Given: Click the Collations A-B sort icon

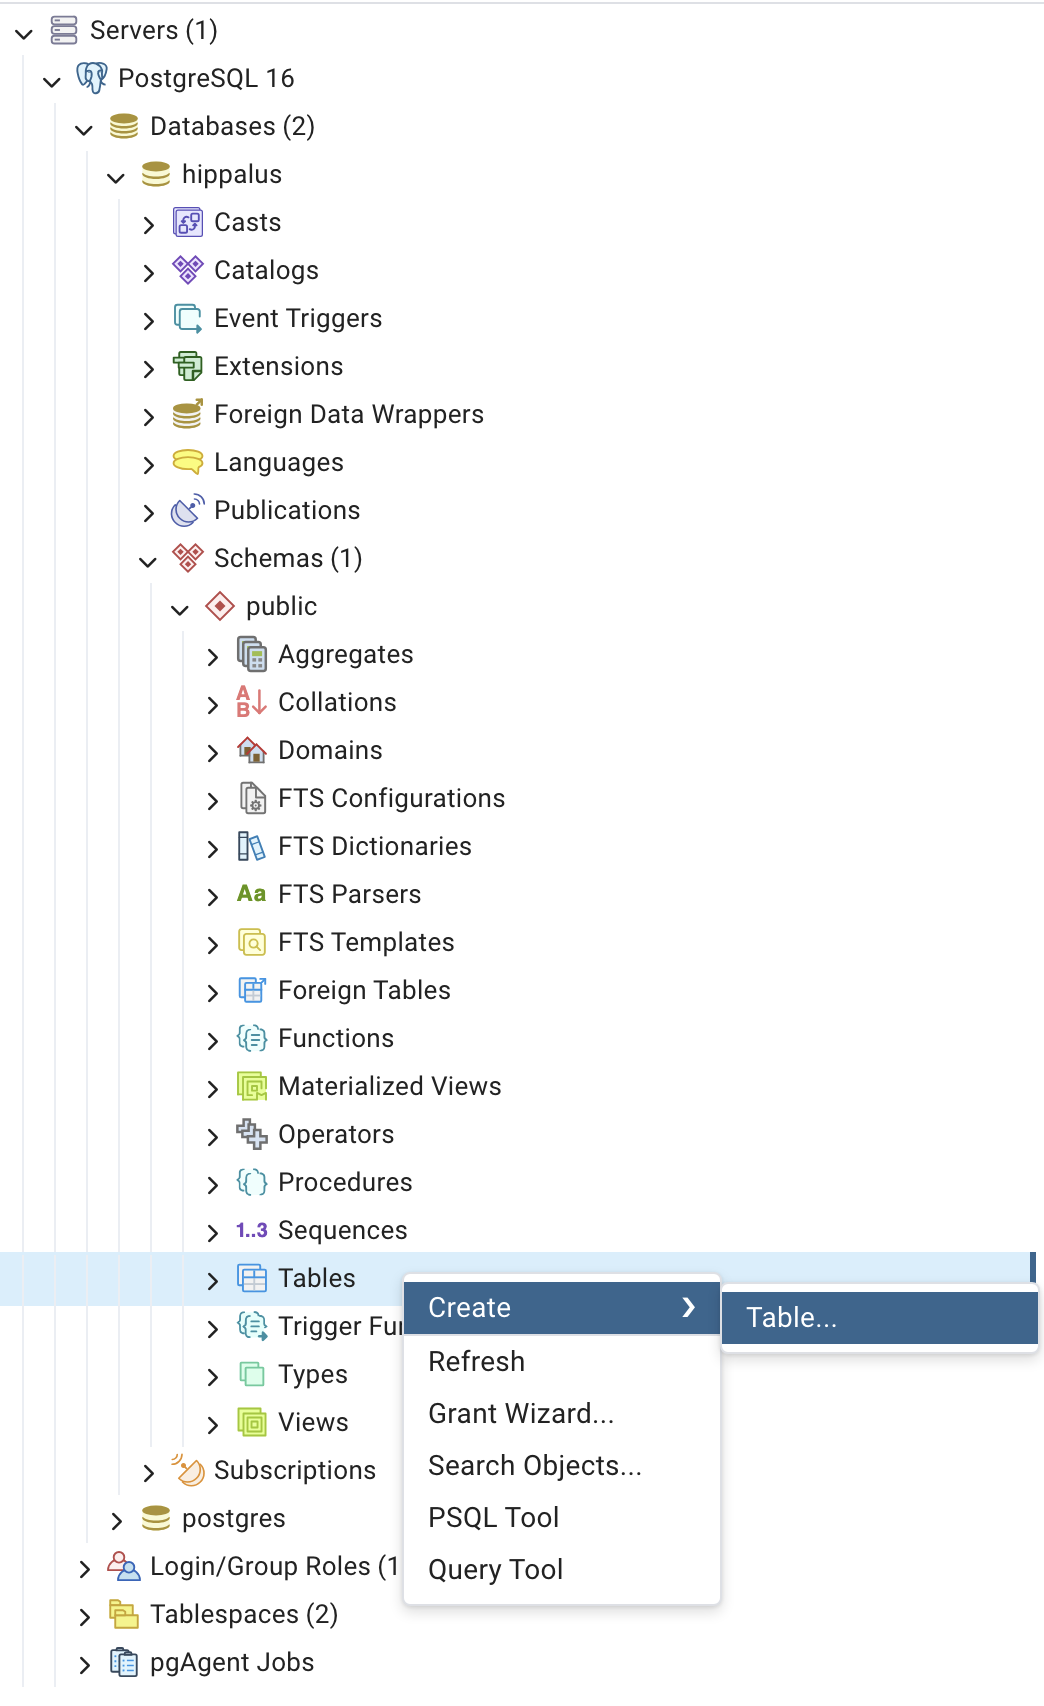Looking at the screenshot, I should pos(252,702).
